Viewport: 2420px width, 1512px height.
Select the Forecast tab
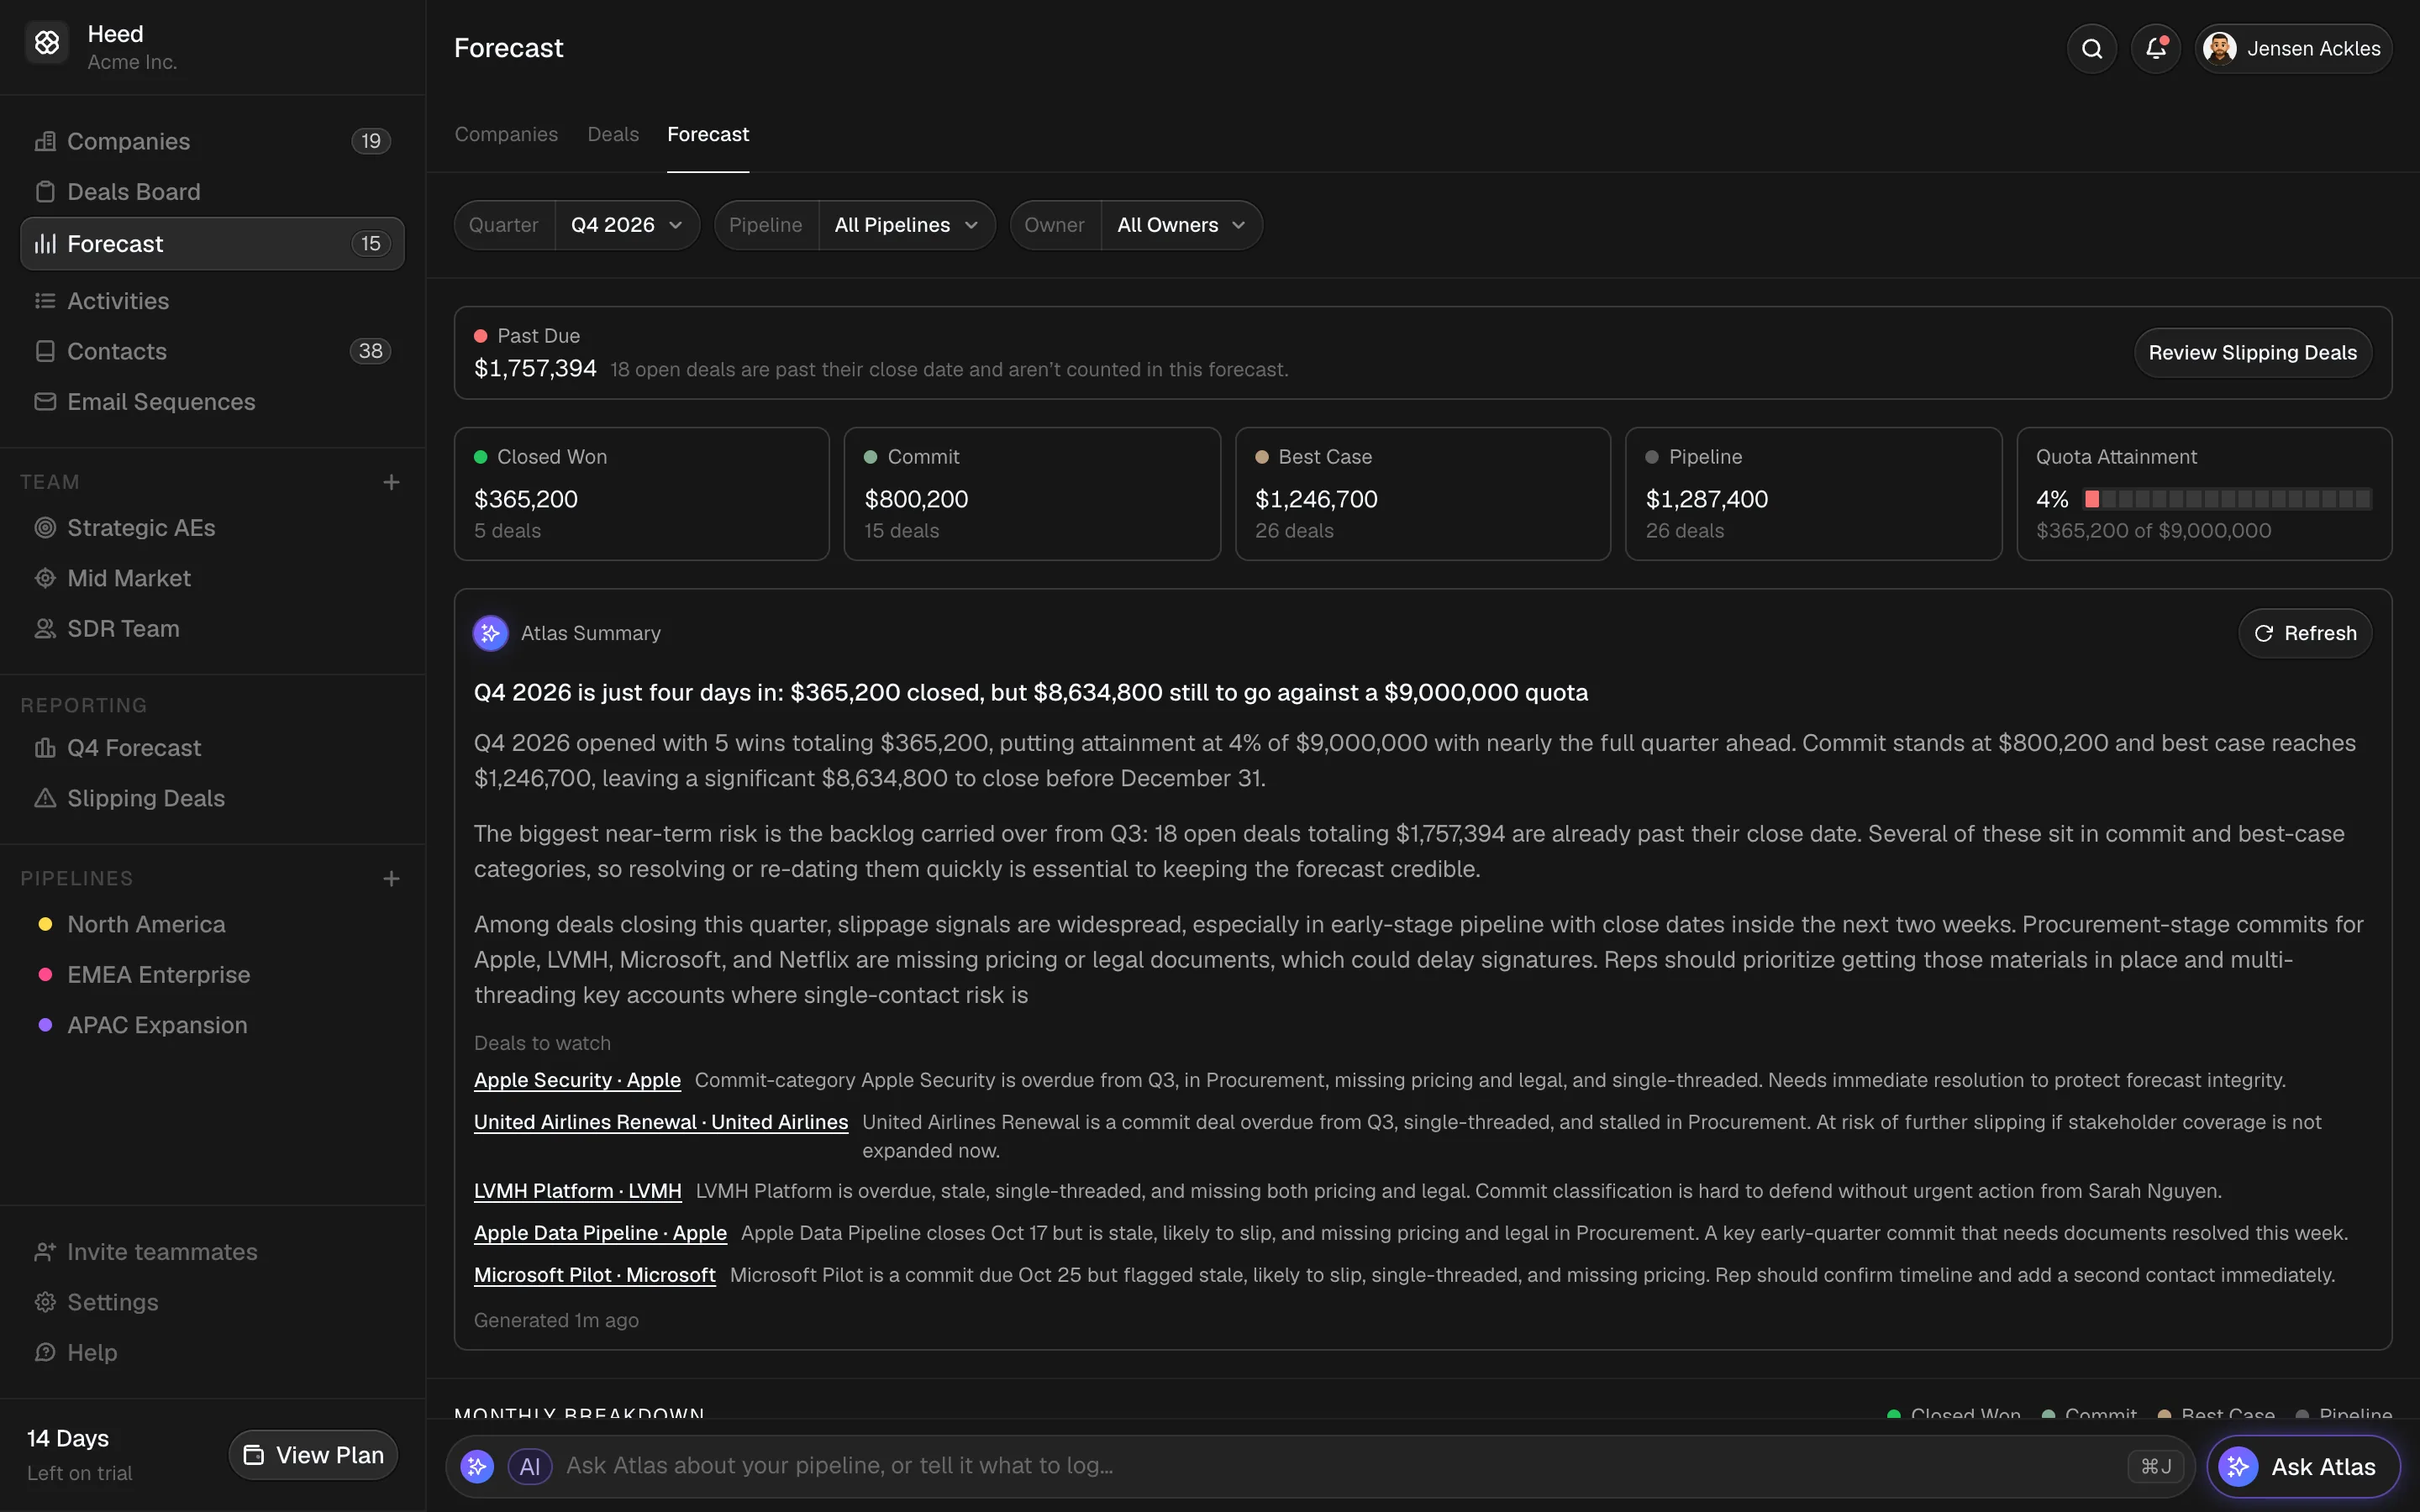pyautogui.click(x=708, y=134)
